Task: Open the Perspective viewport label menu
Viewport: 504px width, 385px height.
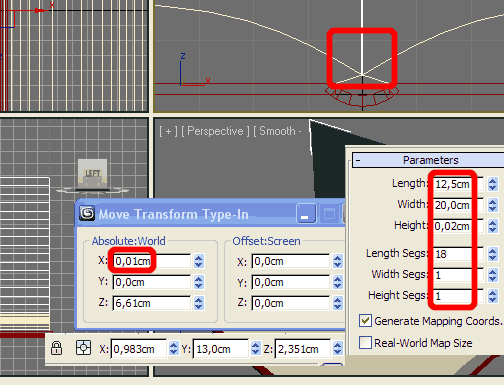Action: tap(215, 131)
